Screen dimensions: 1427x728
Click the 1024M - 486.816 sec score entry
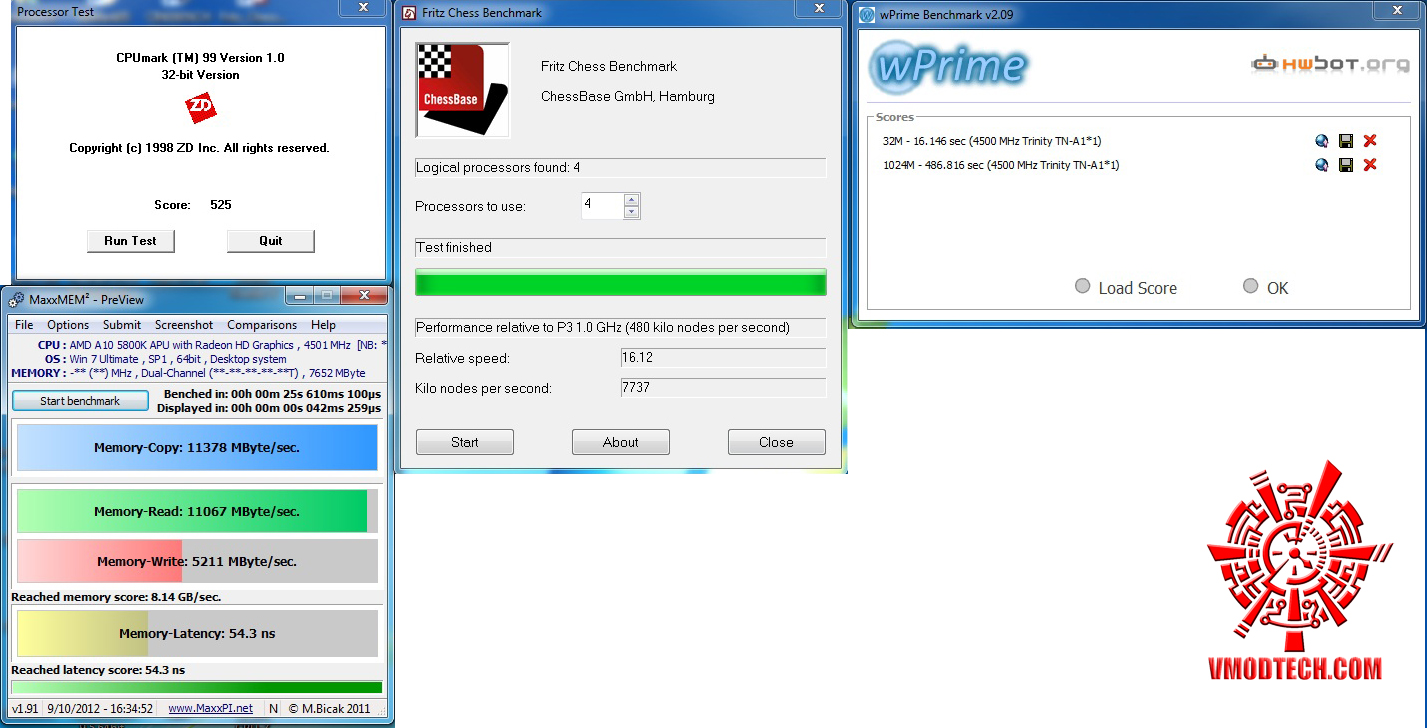(1001, 165)
